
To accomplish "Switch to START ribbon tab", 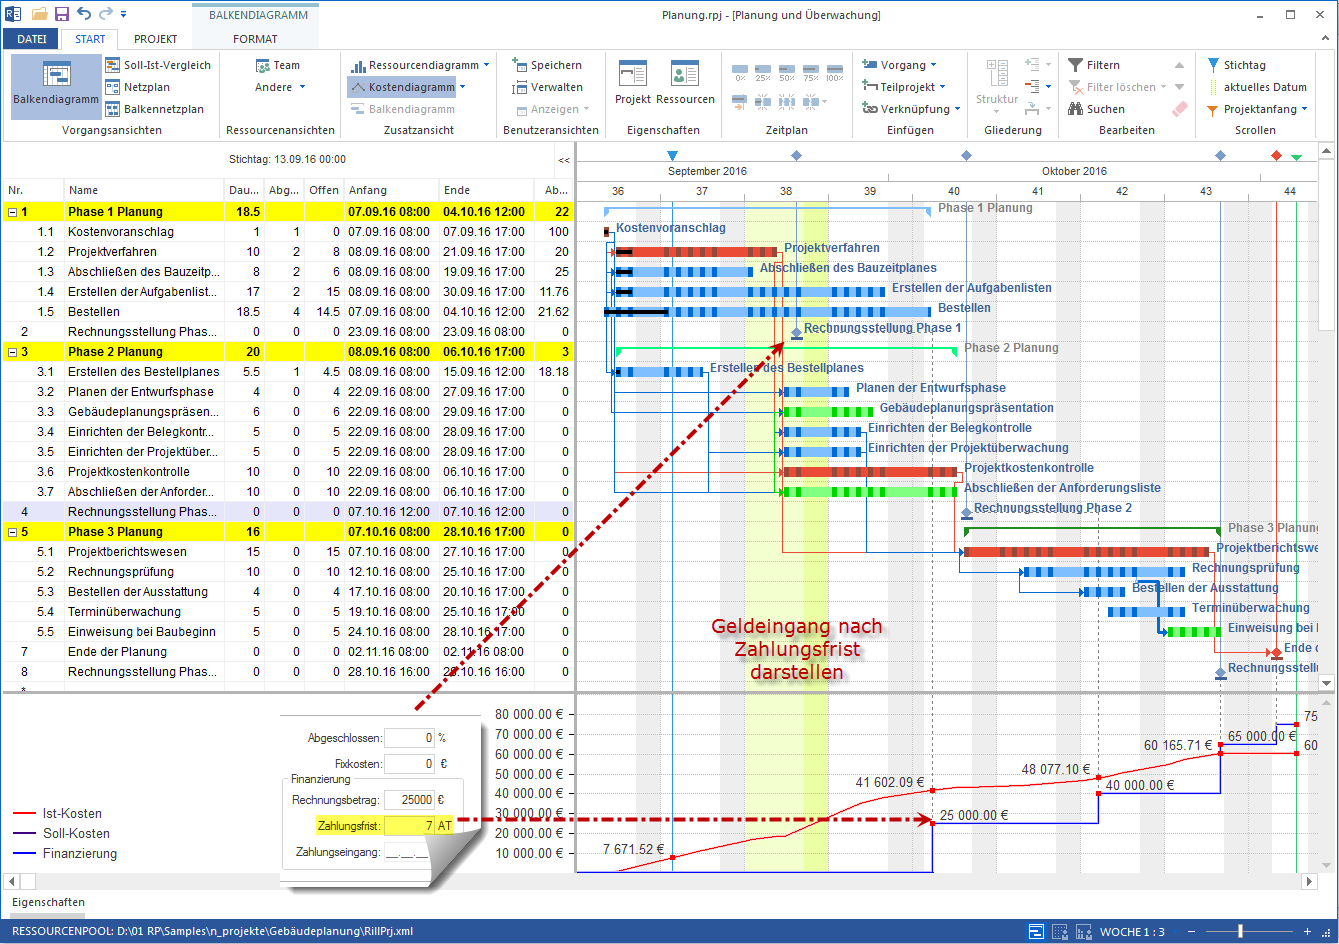I will 90,39.
